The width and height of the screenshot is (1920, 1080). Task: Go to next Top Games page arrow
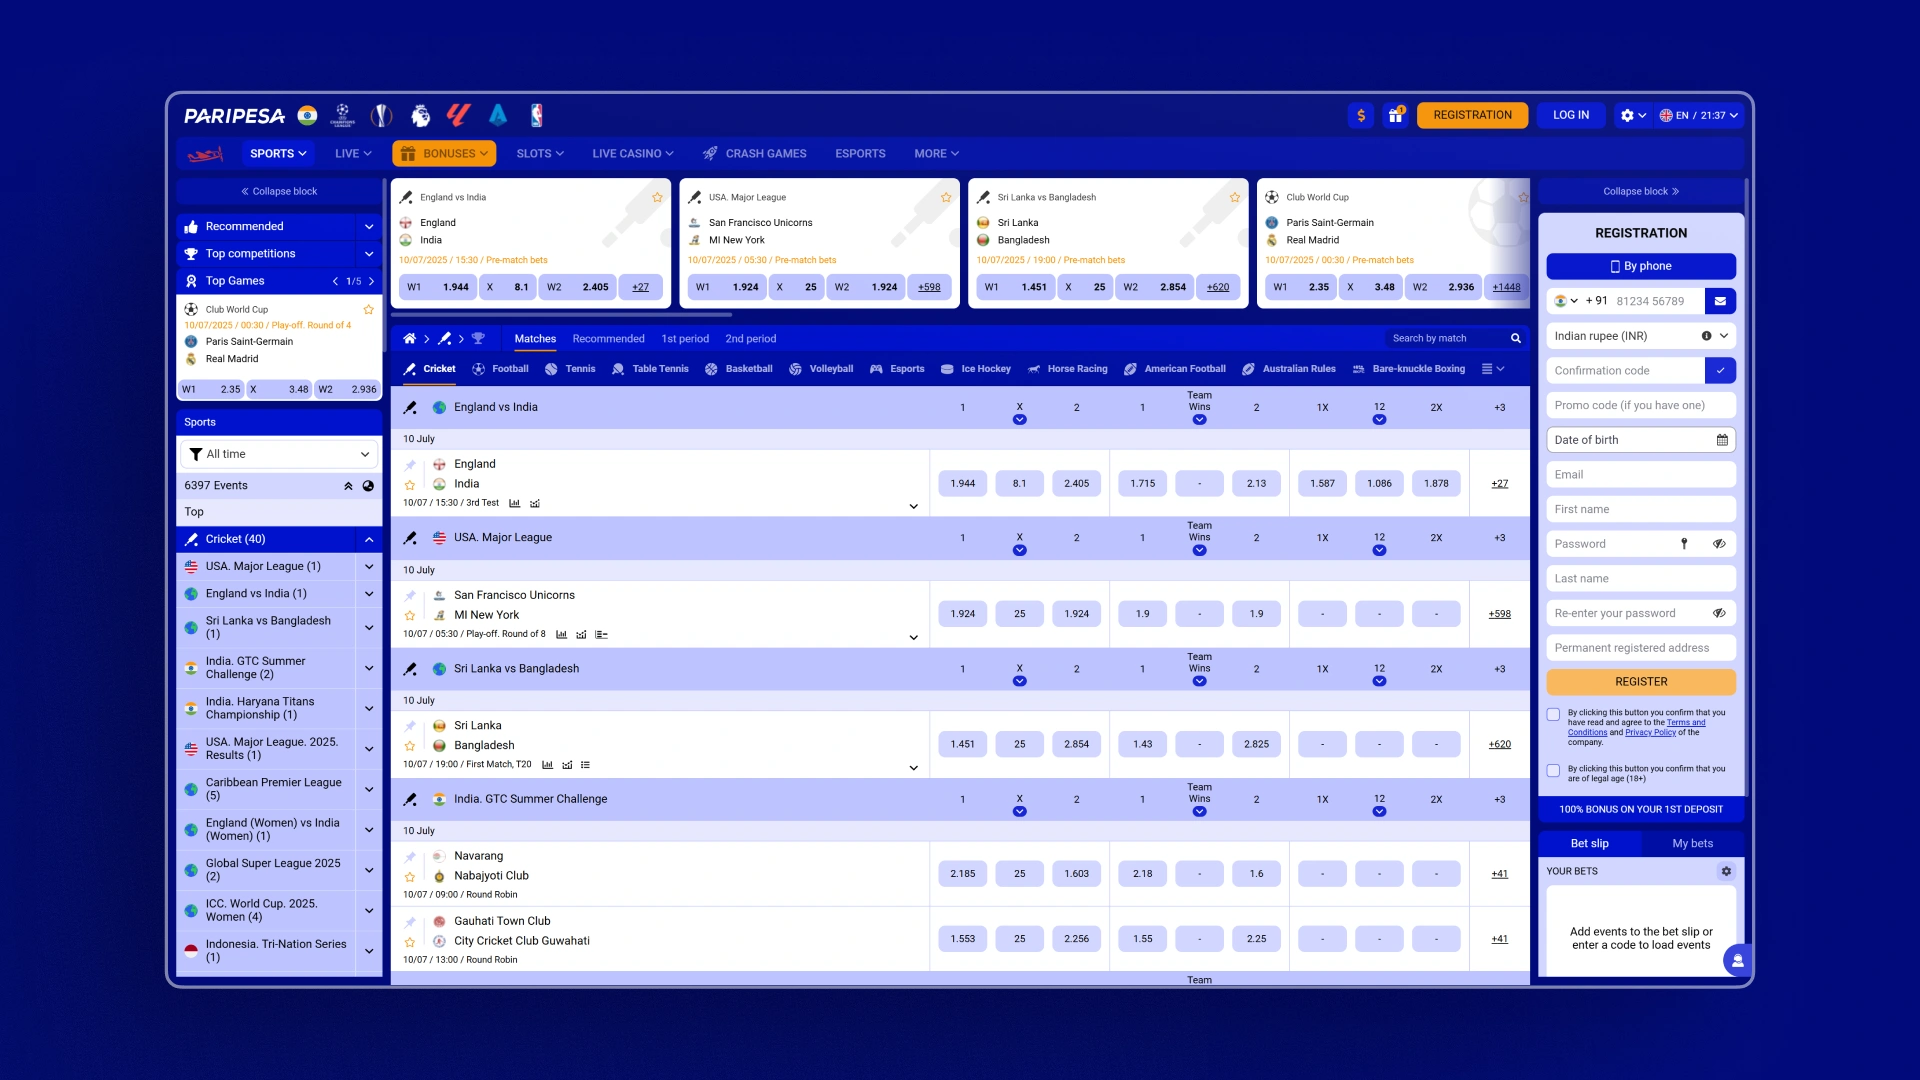pos(371,282)
